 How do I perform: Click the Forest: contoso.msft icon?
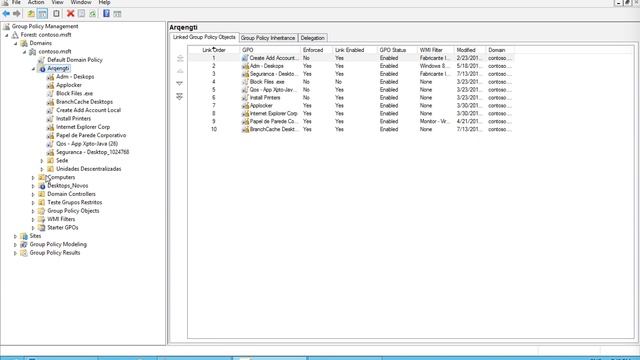[x=15, y=35]
